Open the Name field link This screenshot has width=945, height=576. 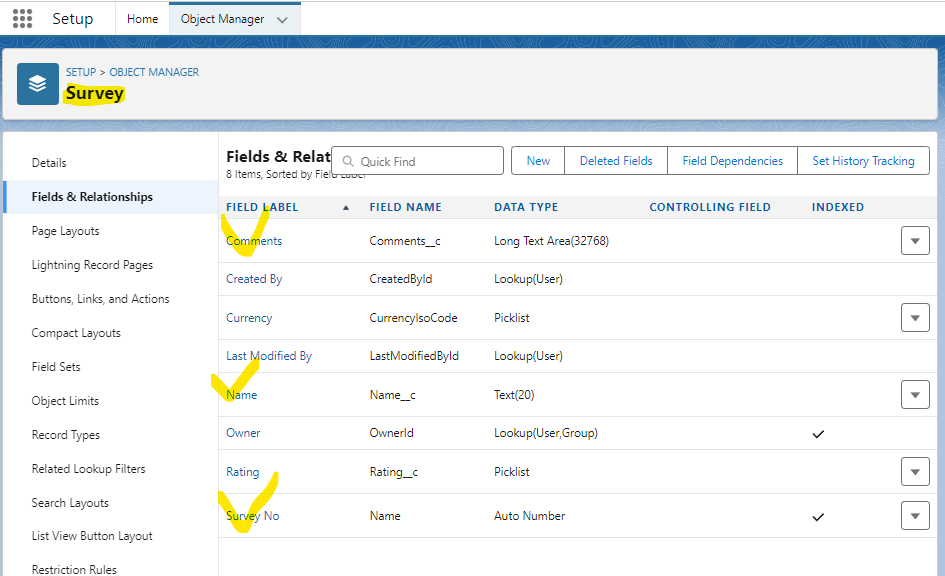pos(241,395)
